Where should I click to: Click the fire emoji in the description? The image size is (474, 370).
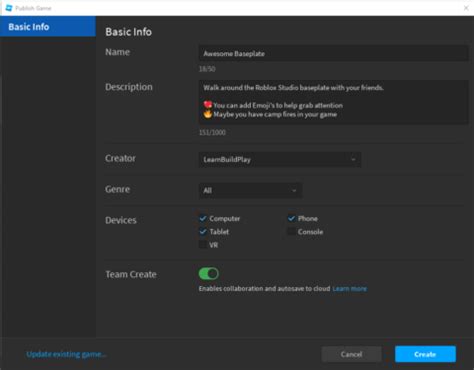coord(208,114)
